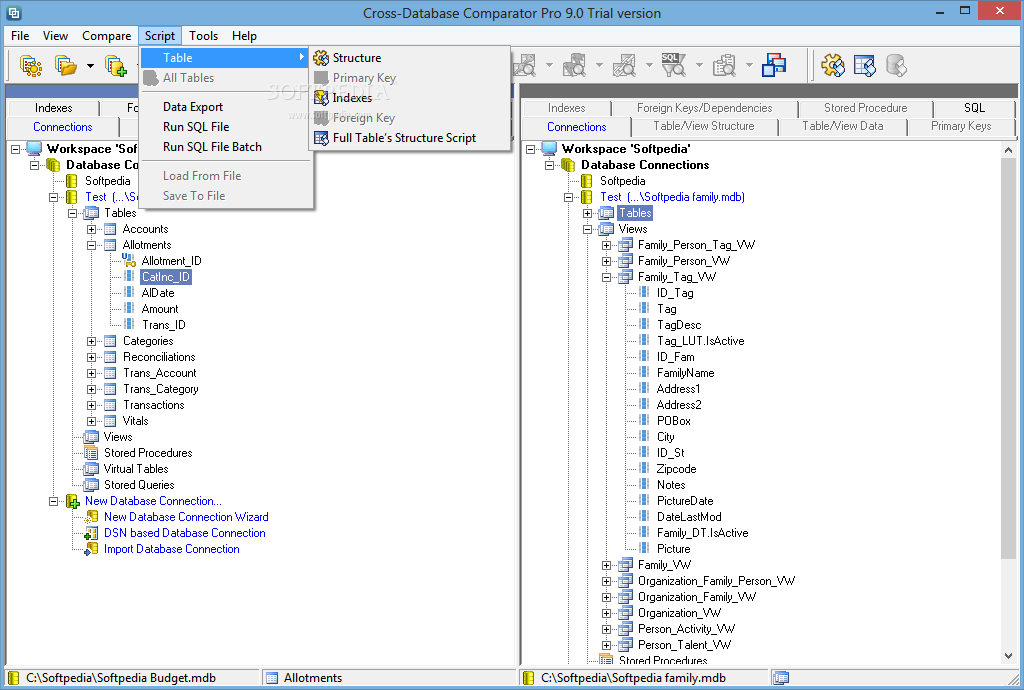Select the Allotment_ID key column icon
Image resolution: width=1024 pixels, height=690 pixels.
point(129,261)
